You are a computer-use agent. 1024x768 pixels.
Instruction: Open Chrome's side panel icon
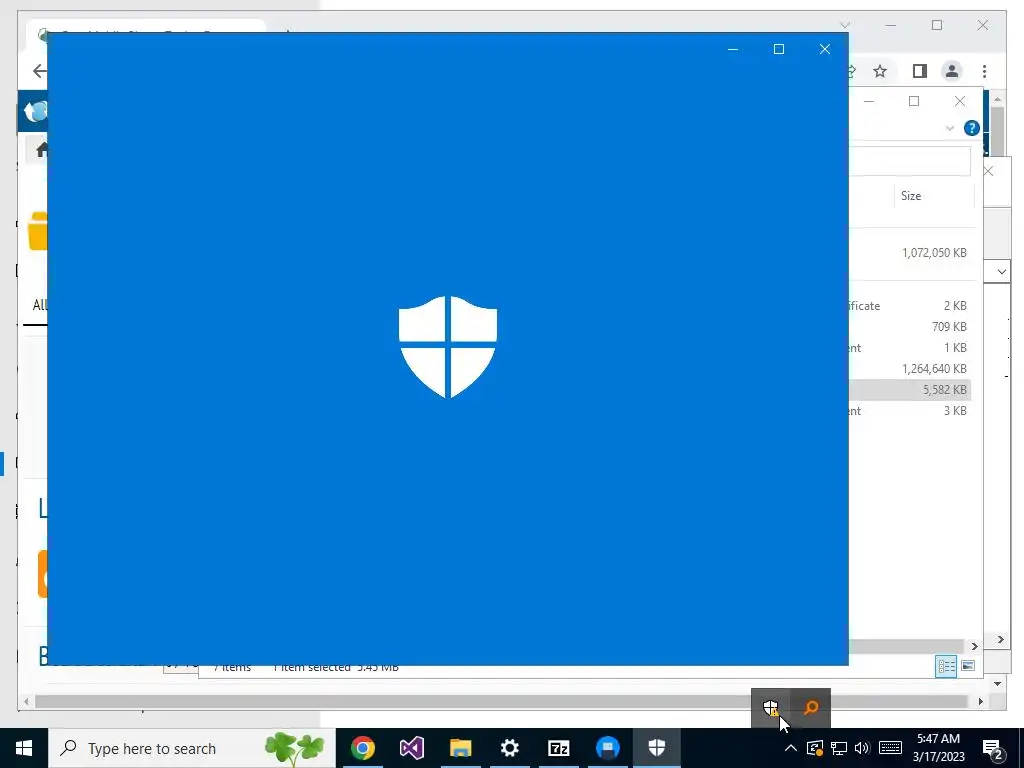920,71
